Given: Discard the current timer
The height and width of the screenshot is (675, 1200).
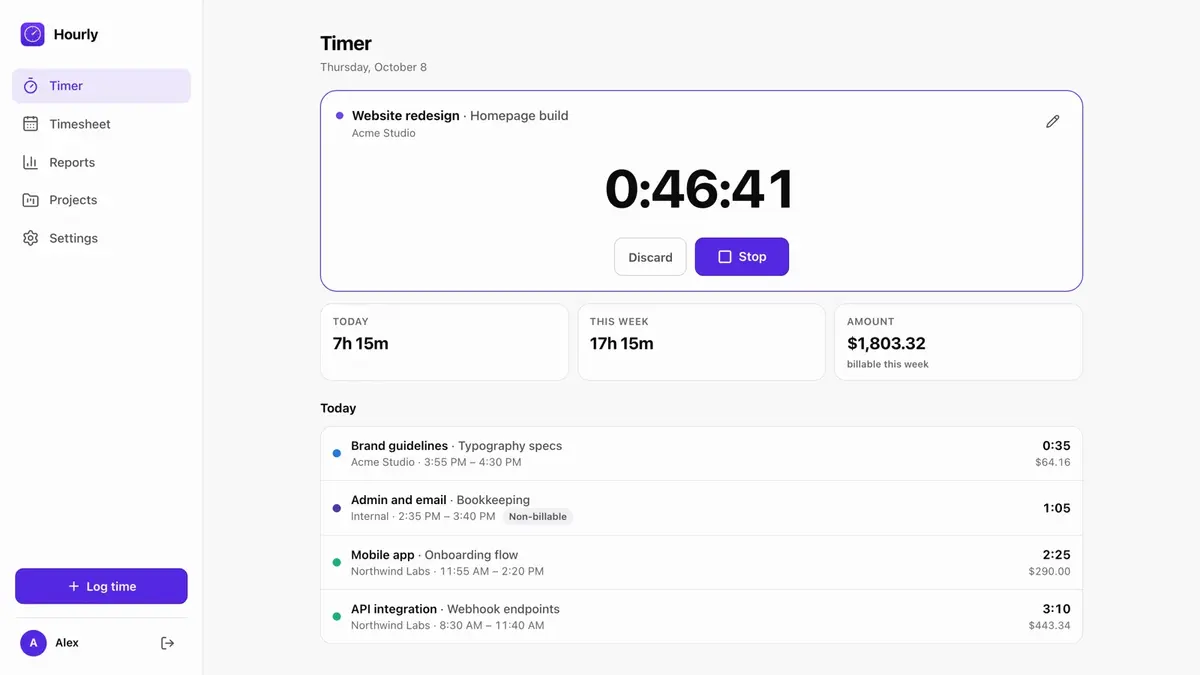Looking at the screenshot, I should (x=650, y=257).
